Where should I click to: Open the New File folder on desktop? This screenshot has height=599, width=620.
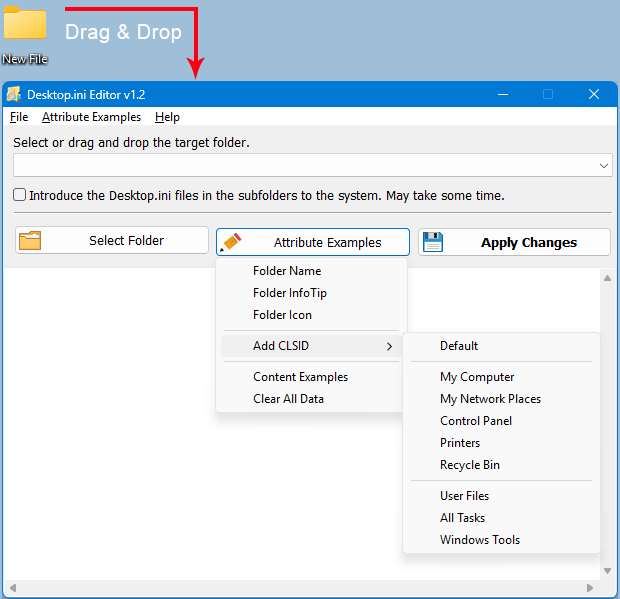[25, 27]
